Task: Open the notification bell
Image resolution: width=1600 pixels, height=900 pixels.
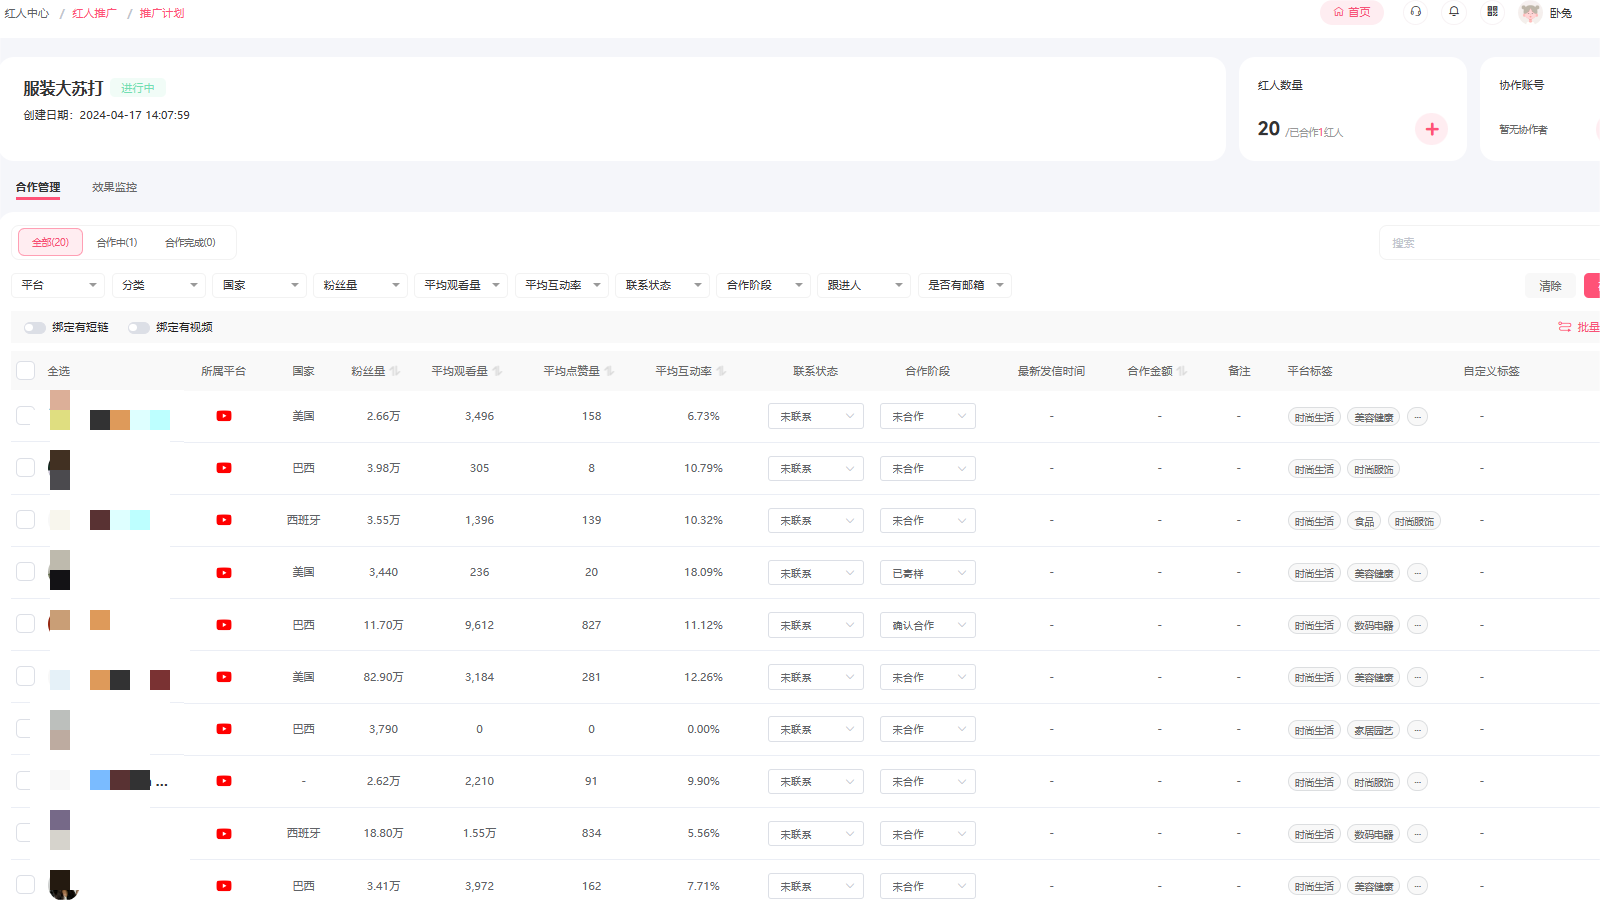Action: (x=1454, y=12)
